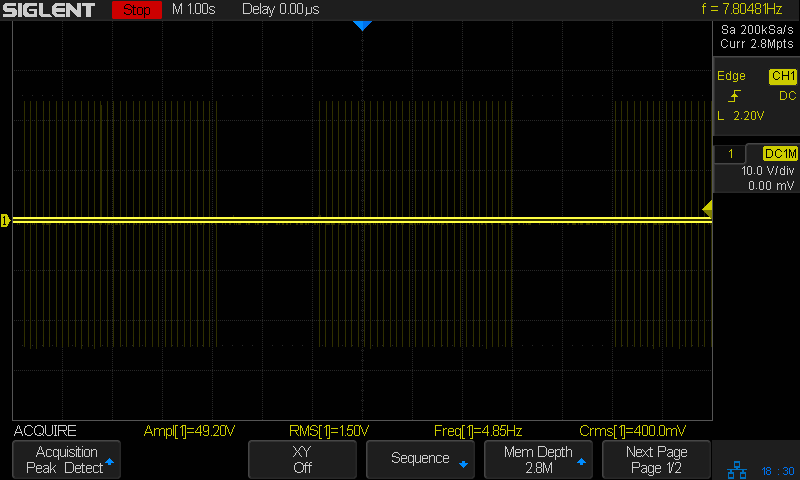Click the ACQUIRE menu label
800x480 pixels.
click(45, 431)
